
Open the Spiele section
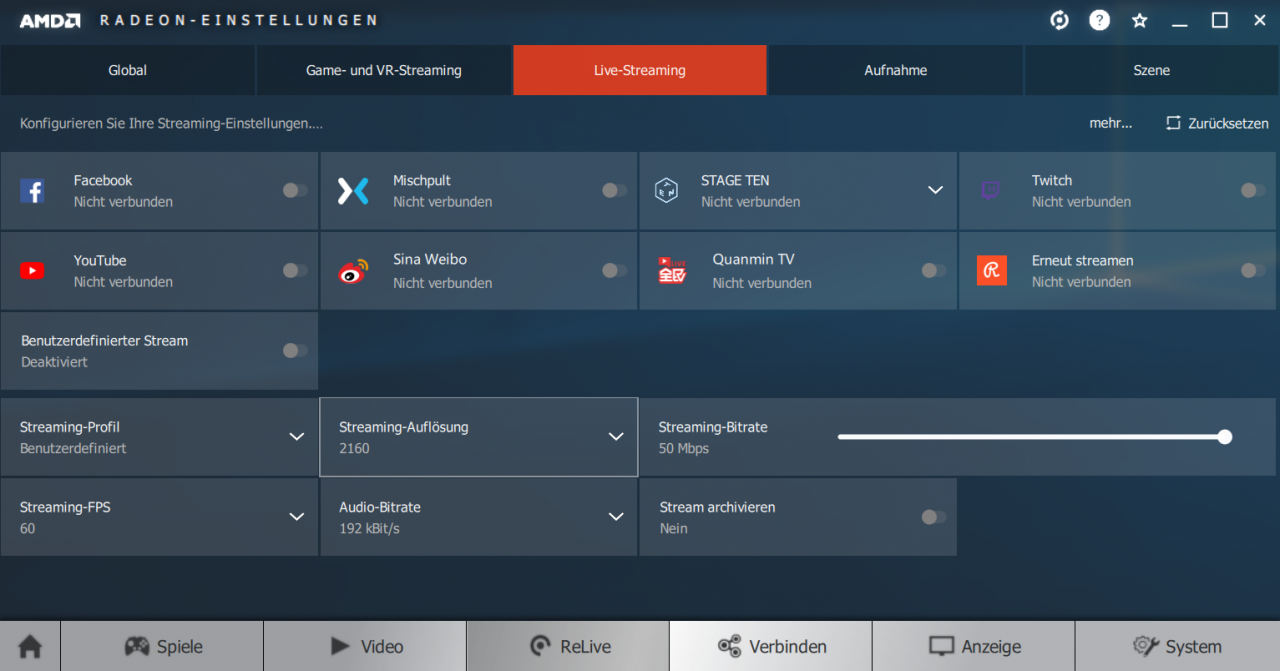(x=162, y=646)
